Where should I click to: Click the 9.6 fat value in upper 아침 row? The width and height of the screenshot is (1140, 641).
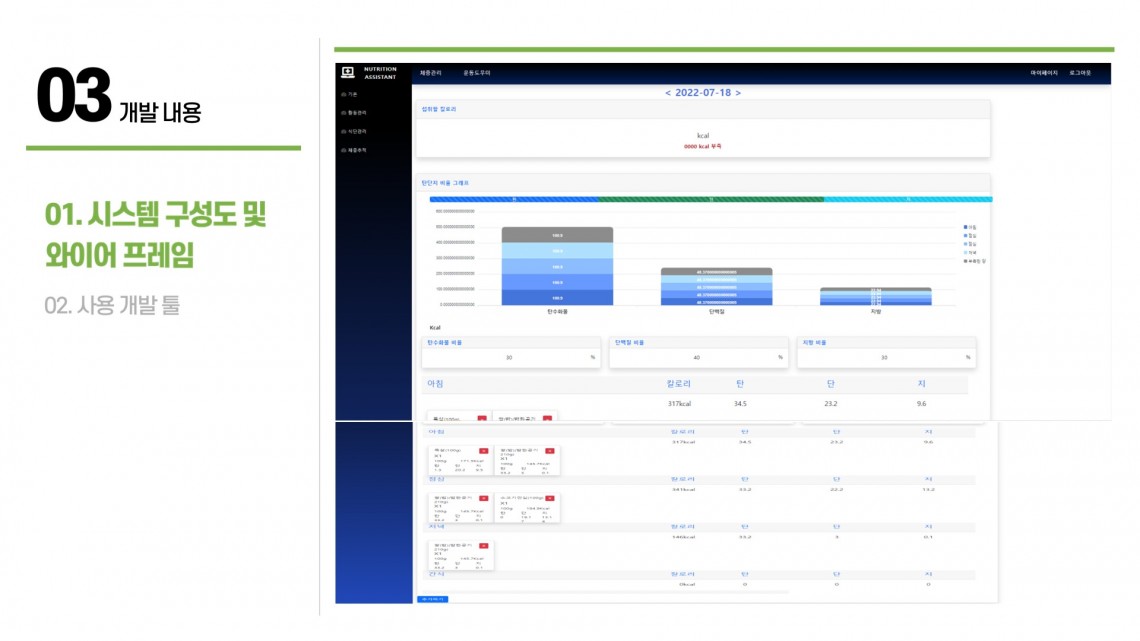(921, 403)
